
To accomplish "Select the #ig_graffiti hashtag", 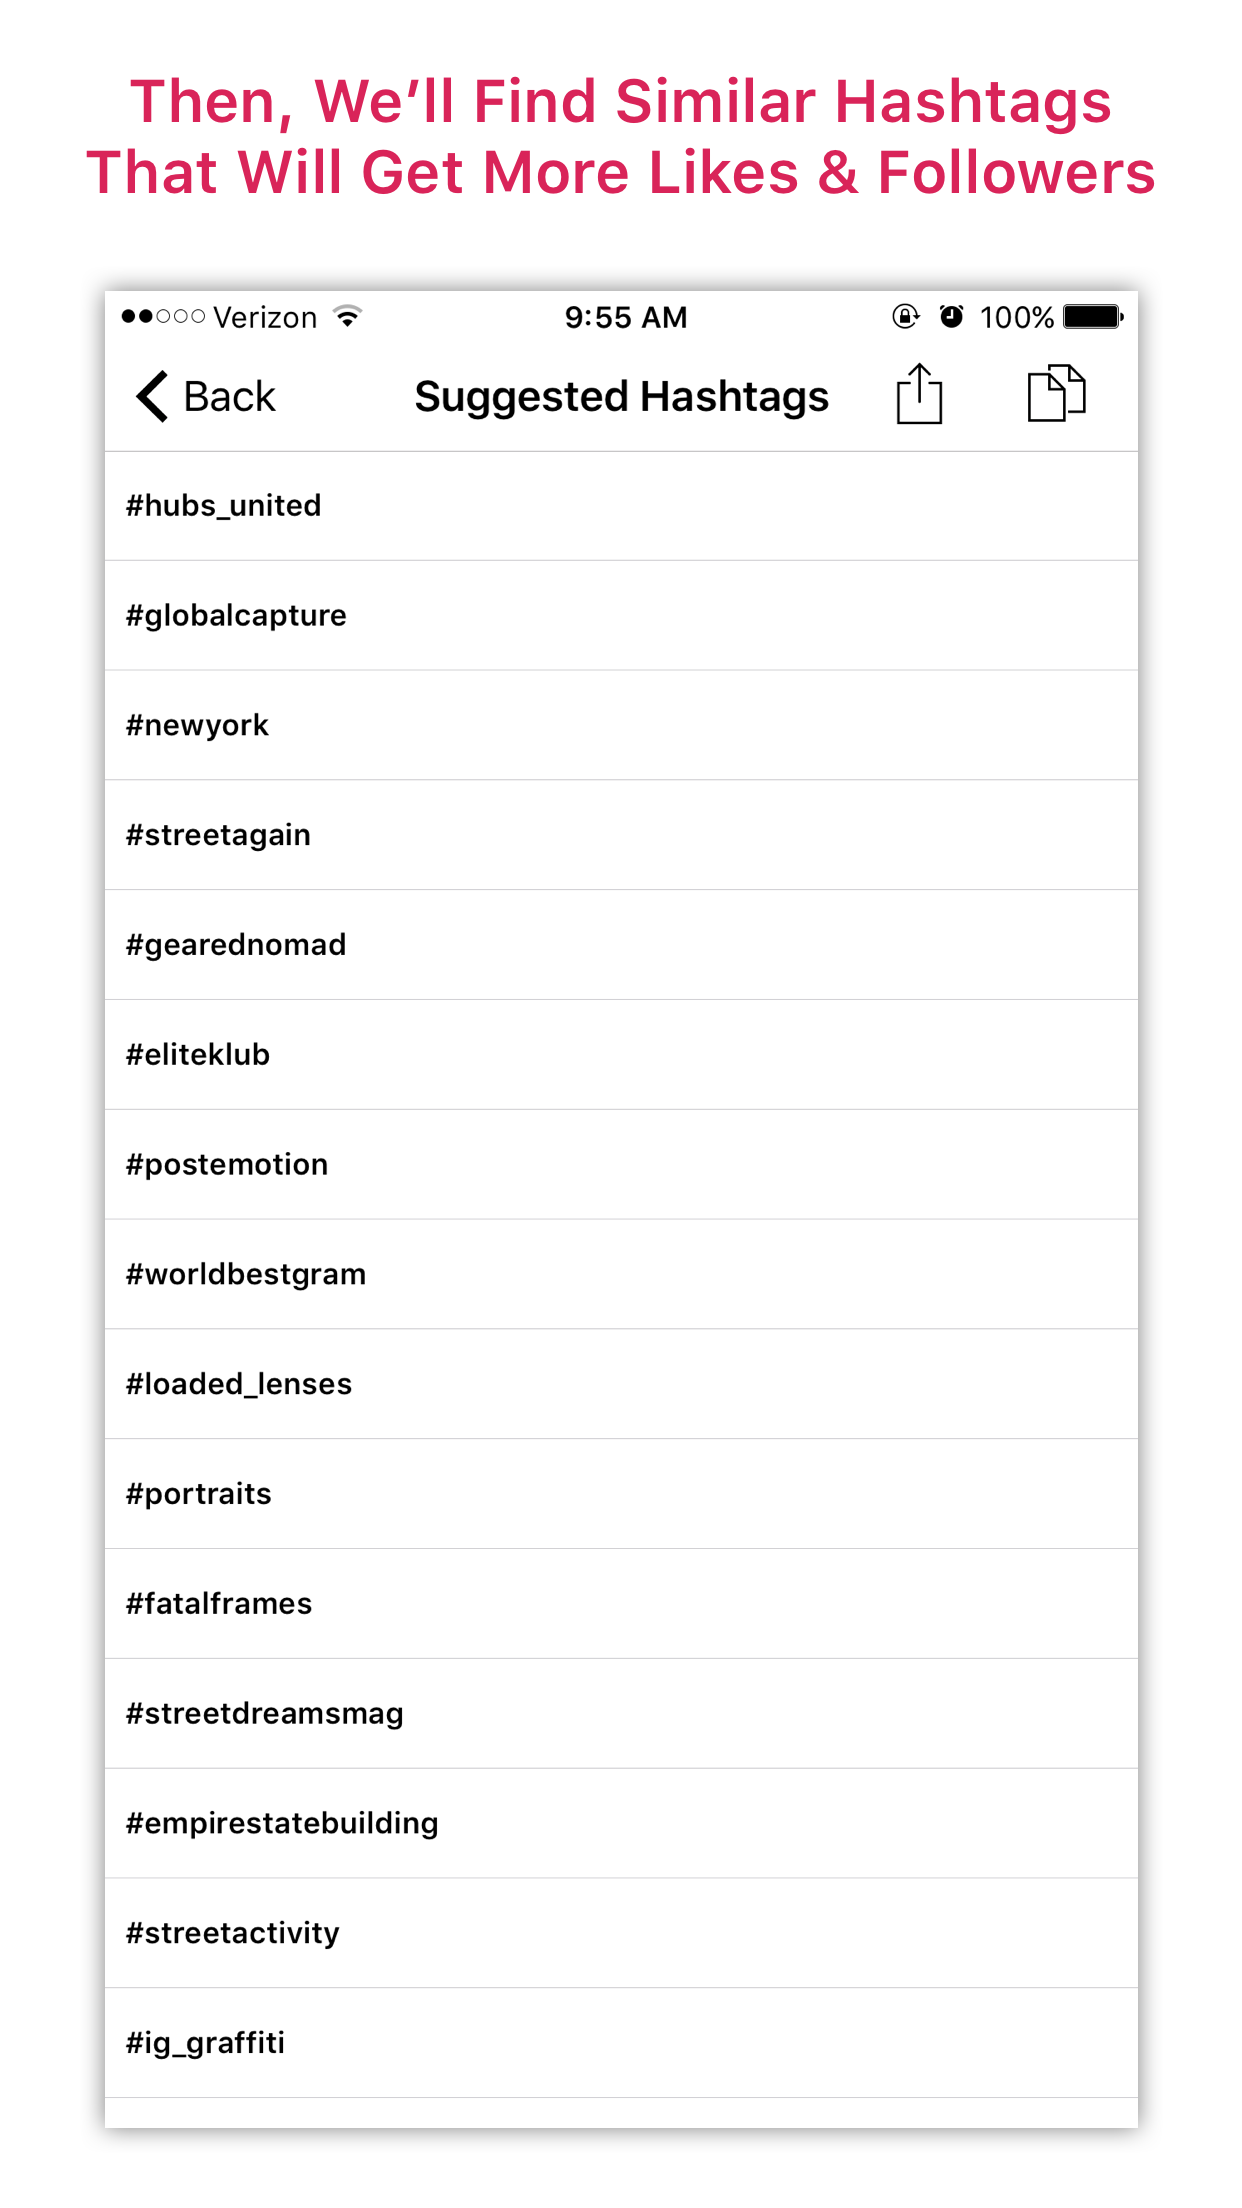I will point(620,2042).
